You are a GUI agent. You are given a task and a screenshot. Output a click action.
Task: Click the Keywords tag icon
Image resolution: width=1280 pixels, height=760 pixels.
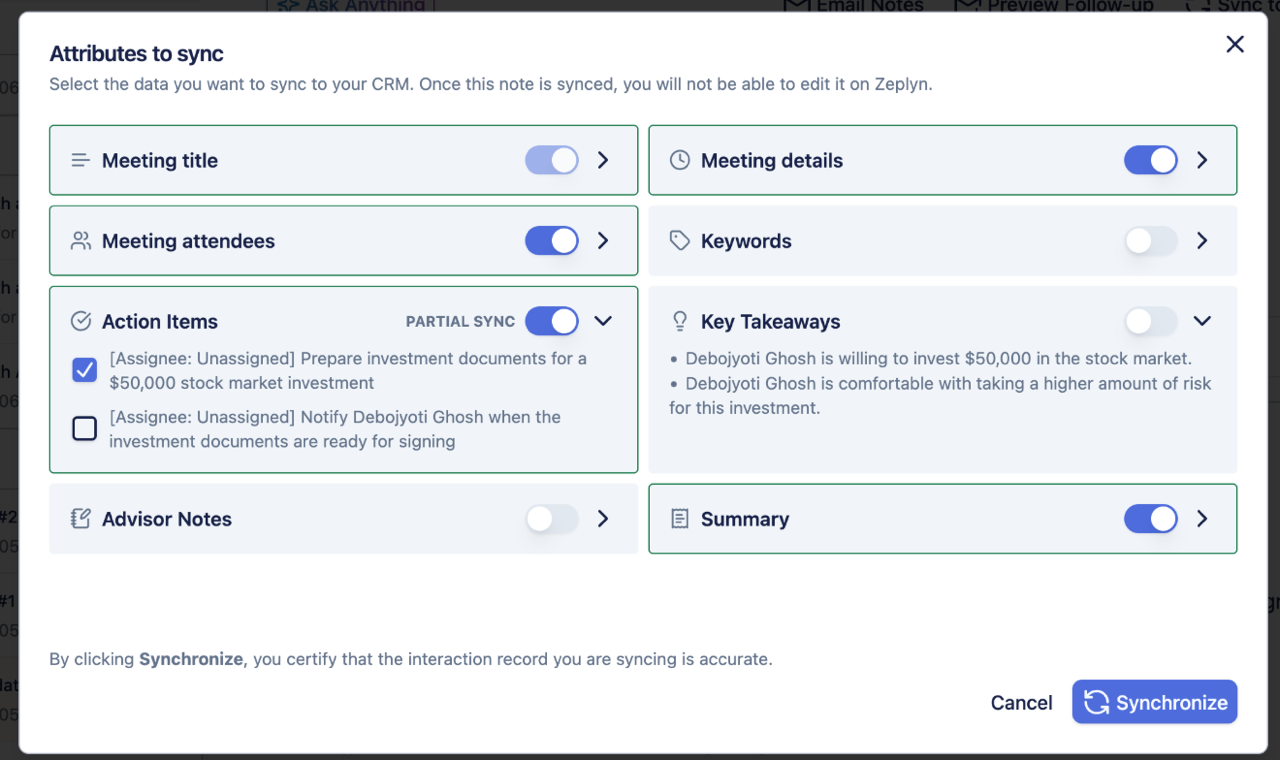click(680, 241)
